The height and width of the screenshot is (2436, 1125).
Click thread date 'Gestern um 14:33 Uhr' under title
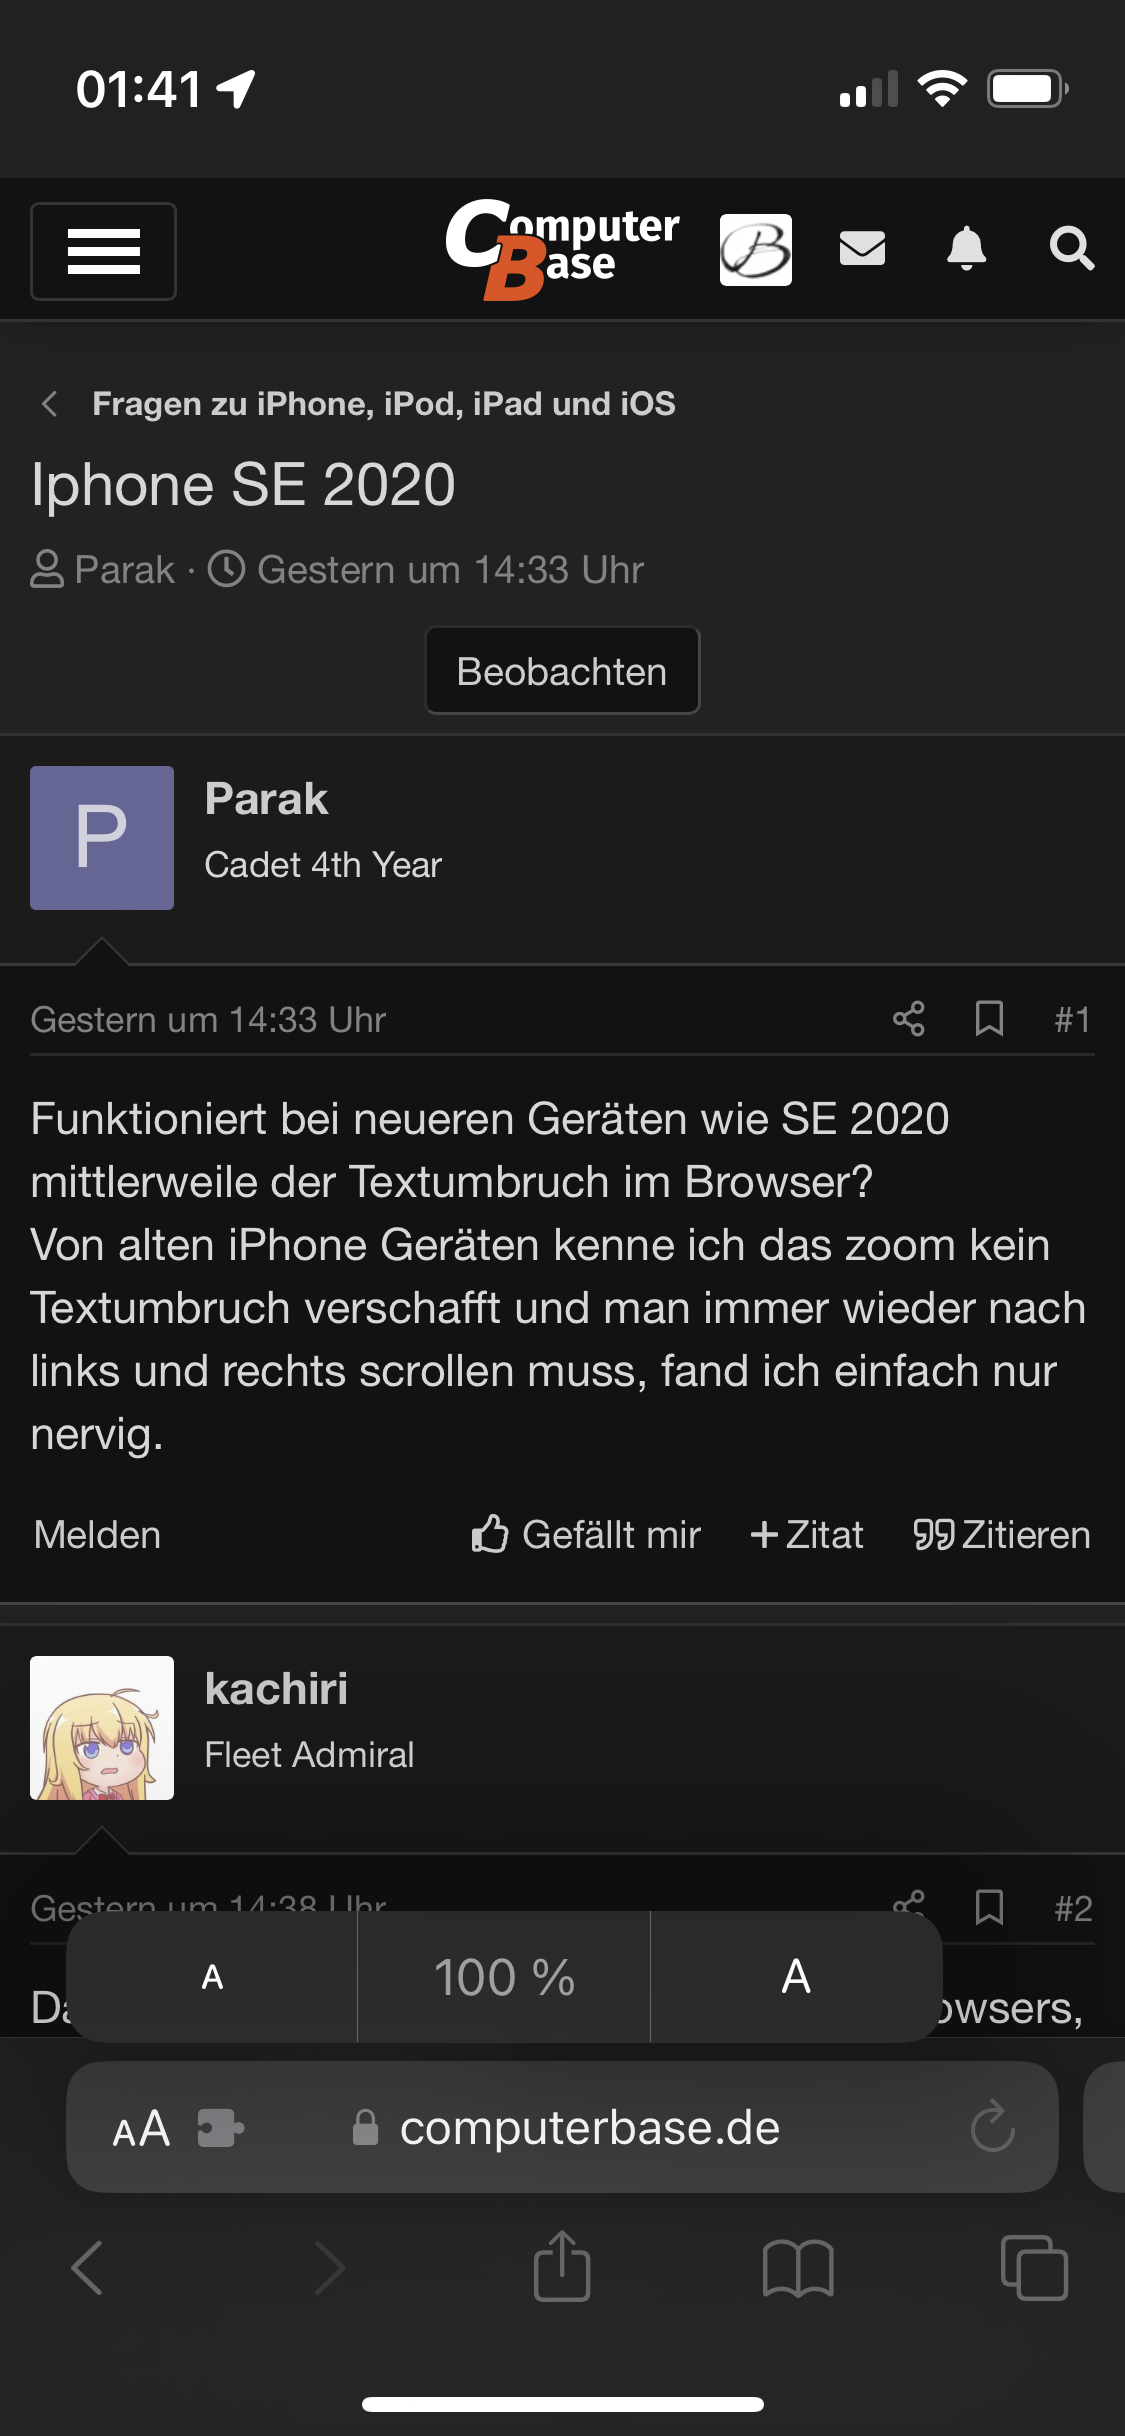tap(450, 570)
